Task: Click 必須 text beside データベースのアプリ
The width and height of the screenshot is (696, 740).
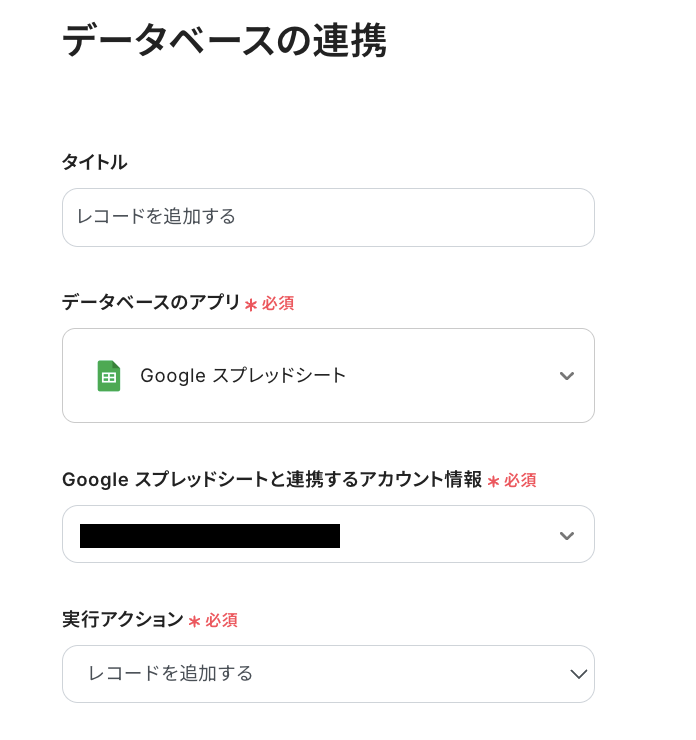Action: [278, 303]
